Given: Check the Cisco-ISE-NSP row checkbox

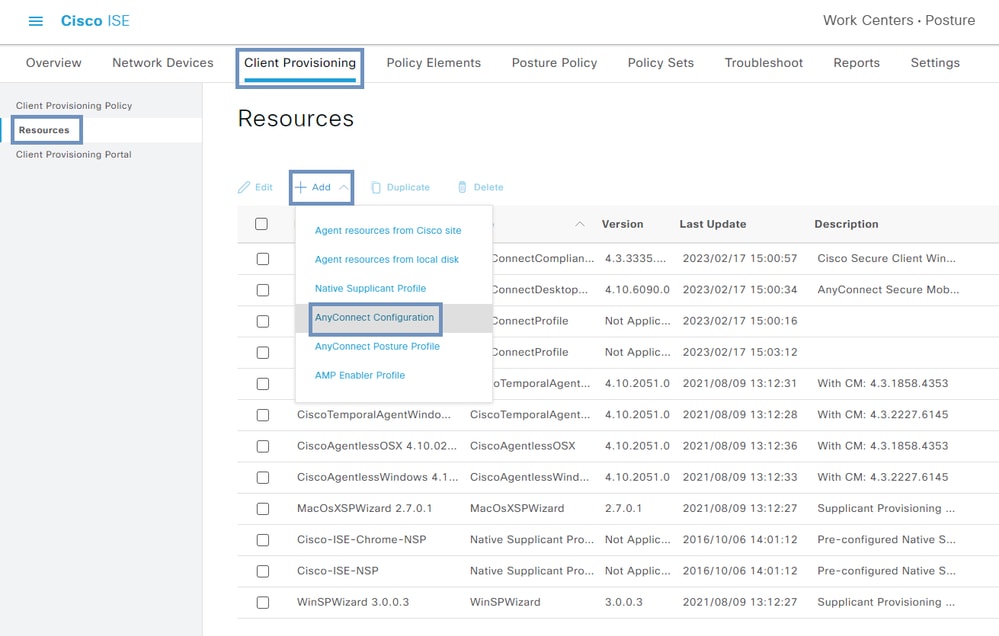Looking at the screenshot, I should coord(262,571).
